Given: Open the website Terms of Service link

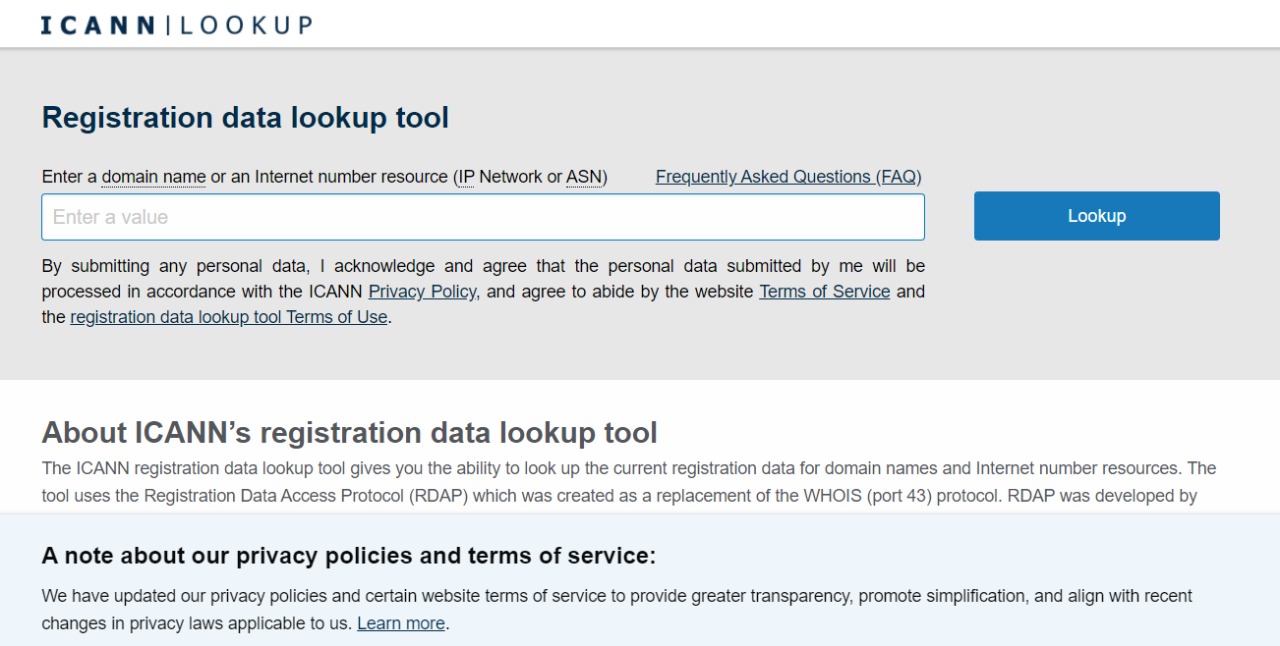Looking at the screenshot, I should [x=824, y=292].
